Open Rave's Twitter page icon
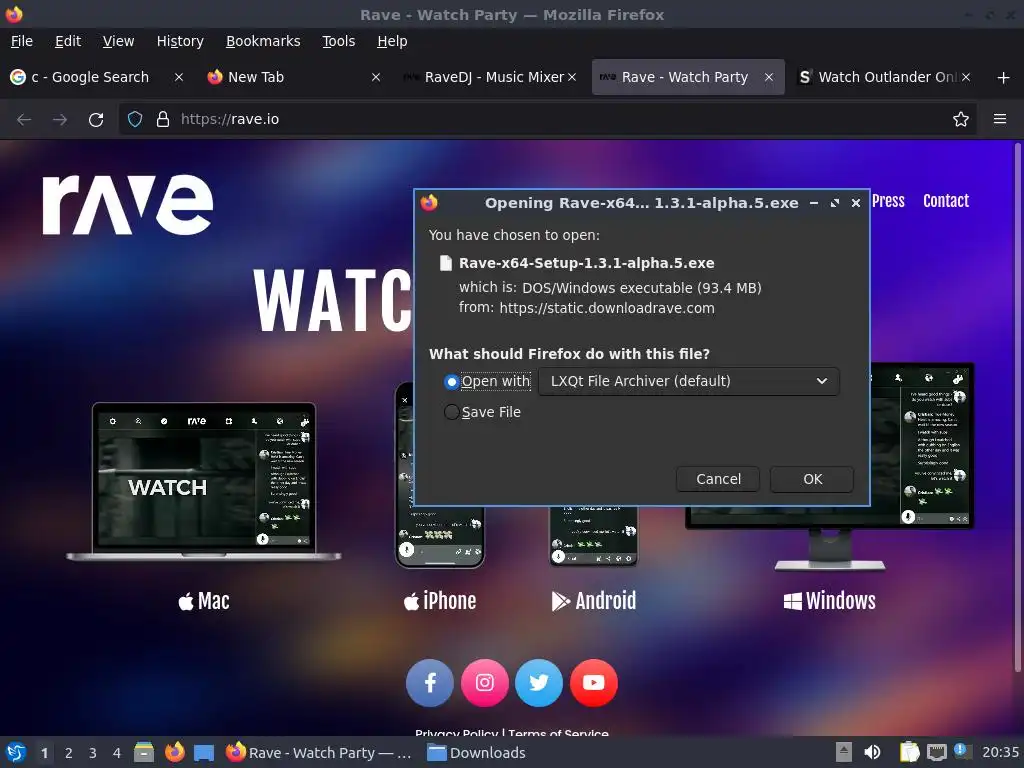 pos(539,683)
